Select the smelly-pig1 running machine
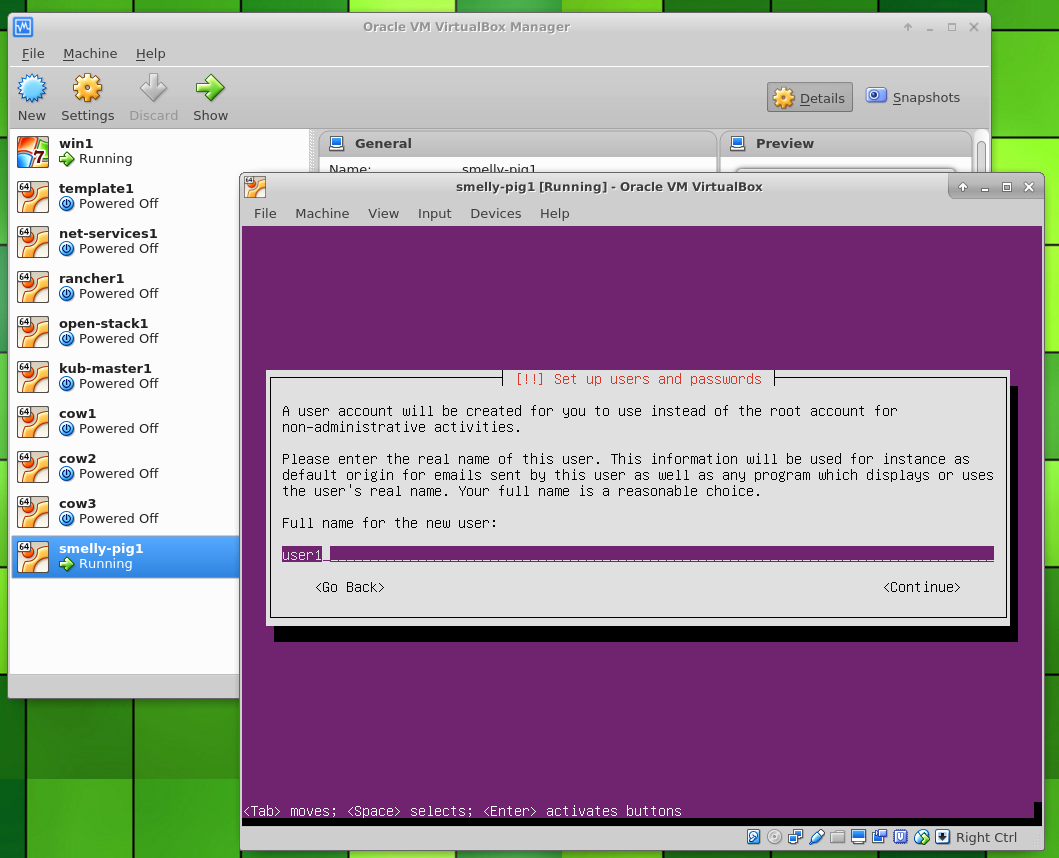 point(126,557)
